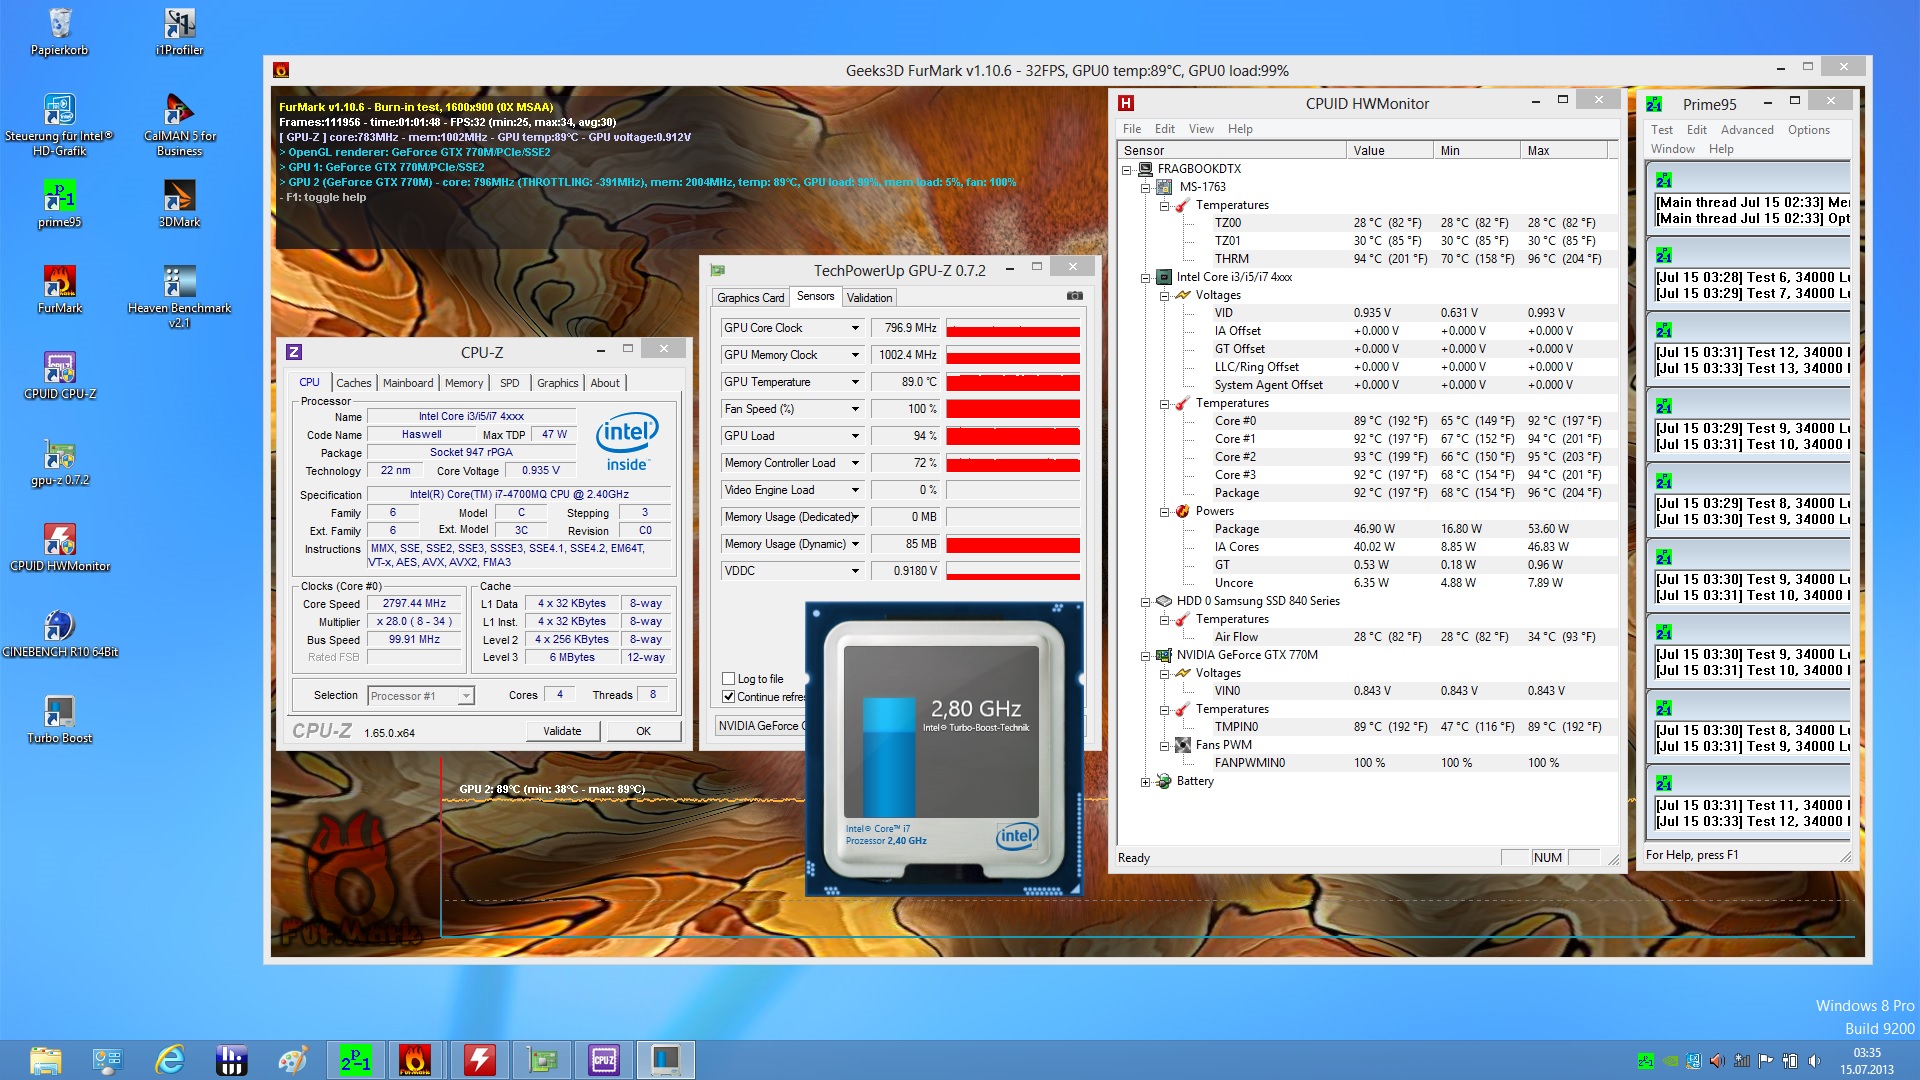This screenshot has height=1080, width=1920.
Task: Toggle the Continue refreshing checkbox in GPU-Z
Action: point(728,697)
